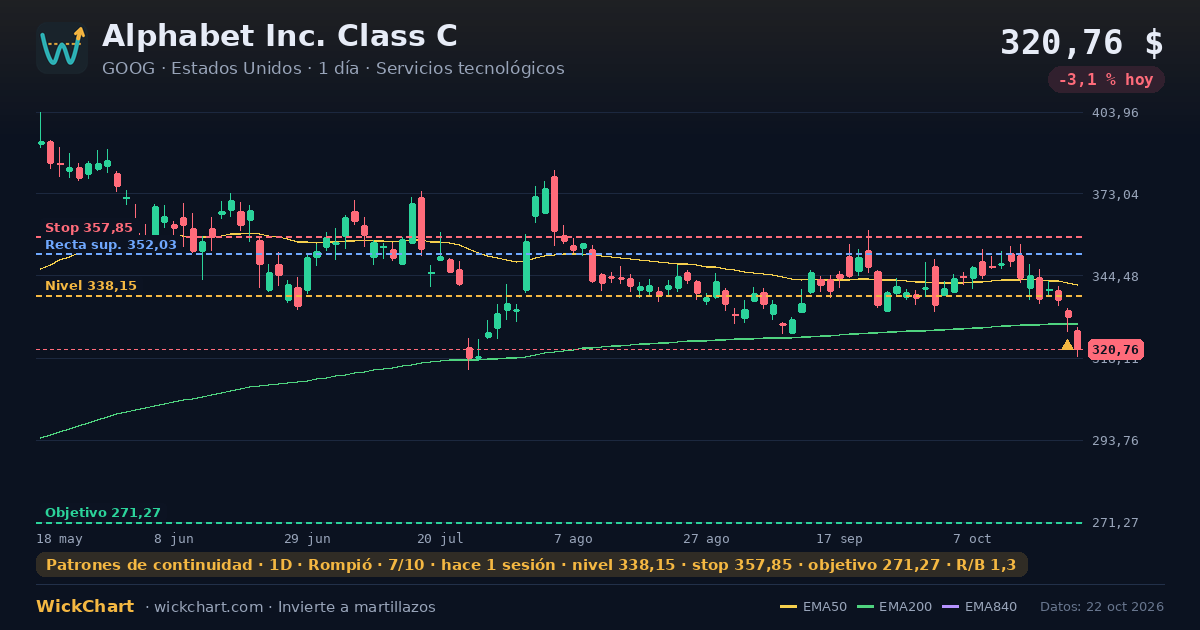Click the WickChart logo icon
The image size is (1200, 630).
pos(62,48)
